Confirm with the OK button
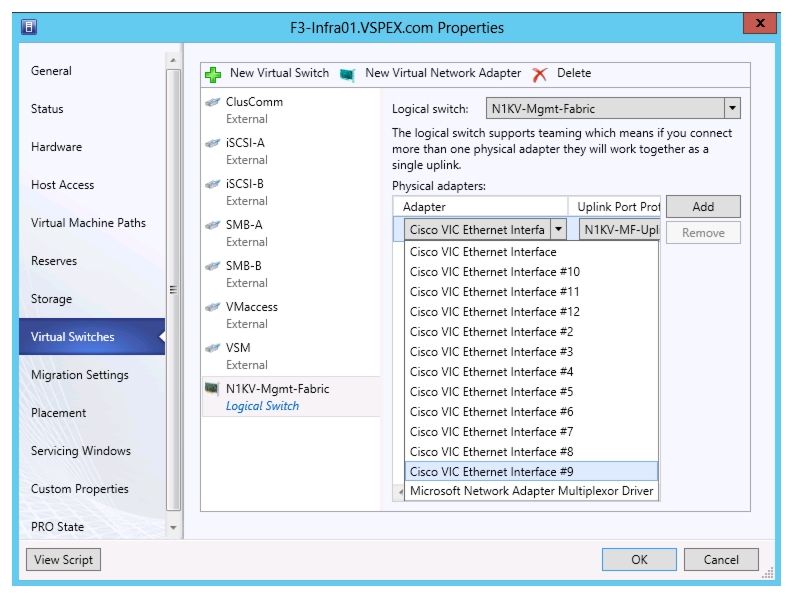This screenshot has height=599, width=794. point(639,560)
